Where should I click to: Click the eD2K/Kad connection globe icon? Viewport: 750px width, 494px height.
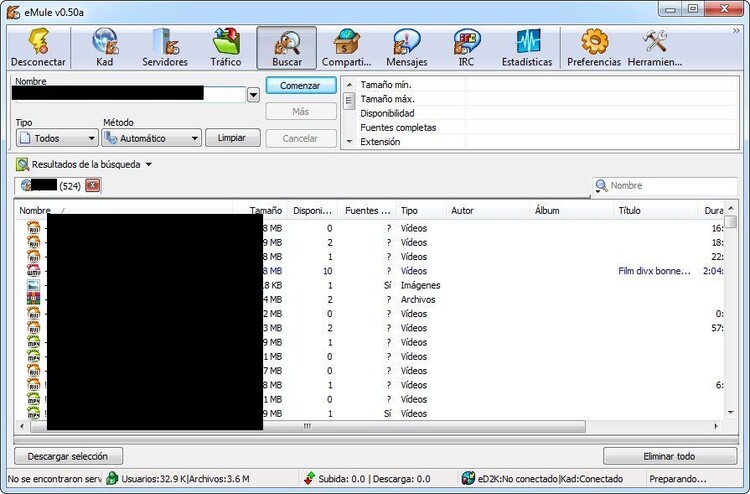tap(468, 478)
